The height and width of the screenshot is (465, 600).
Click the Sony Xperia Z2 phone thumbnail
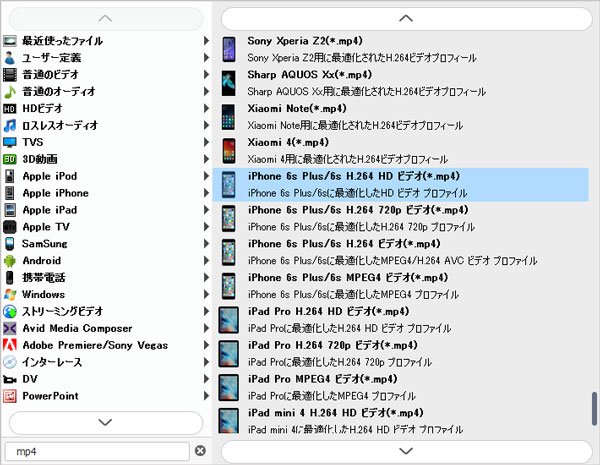click(229, 49)
